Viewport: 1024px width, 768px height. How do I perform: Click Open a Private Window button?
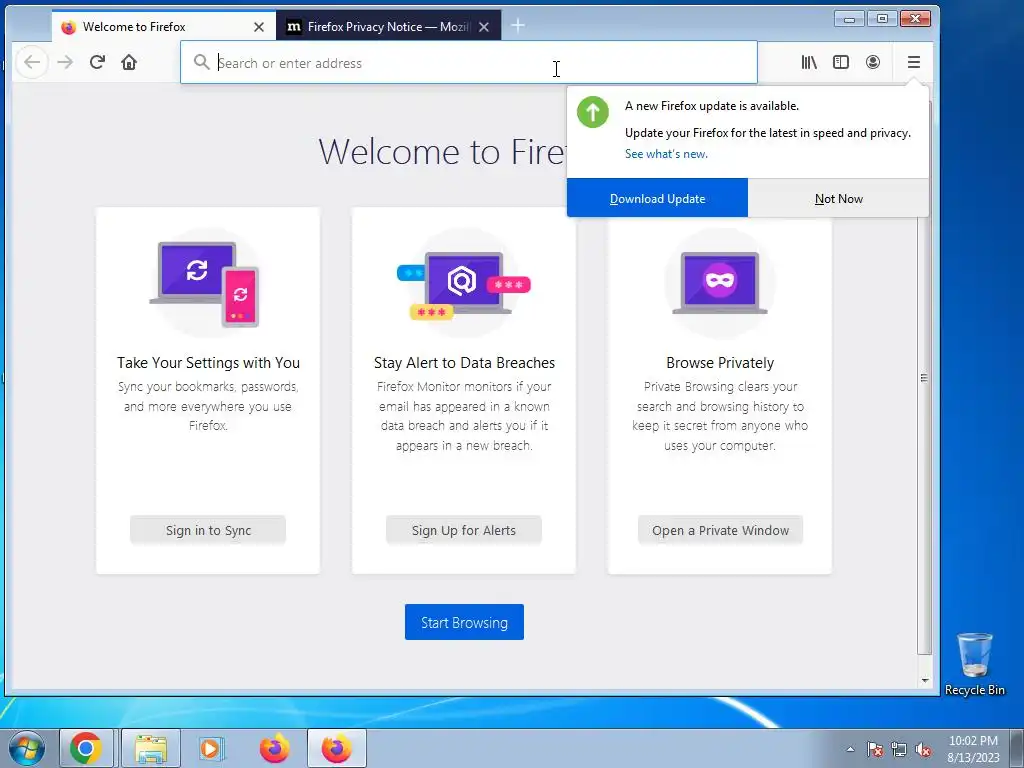[720, 530]
